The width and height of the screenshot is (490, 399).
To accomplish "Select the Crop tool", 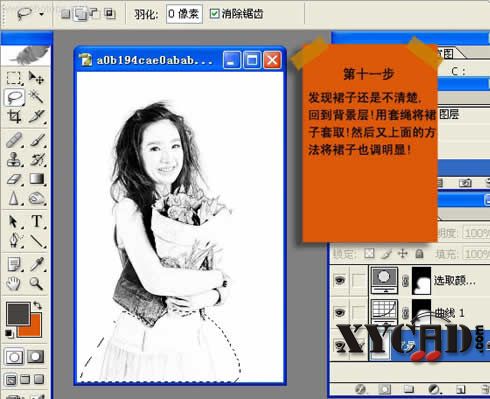I will point(14,116).
